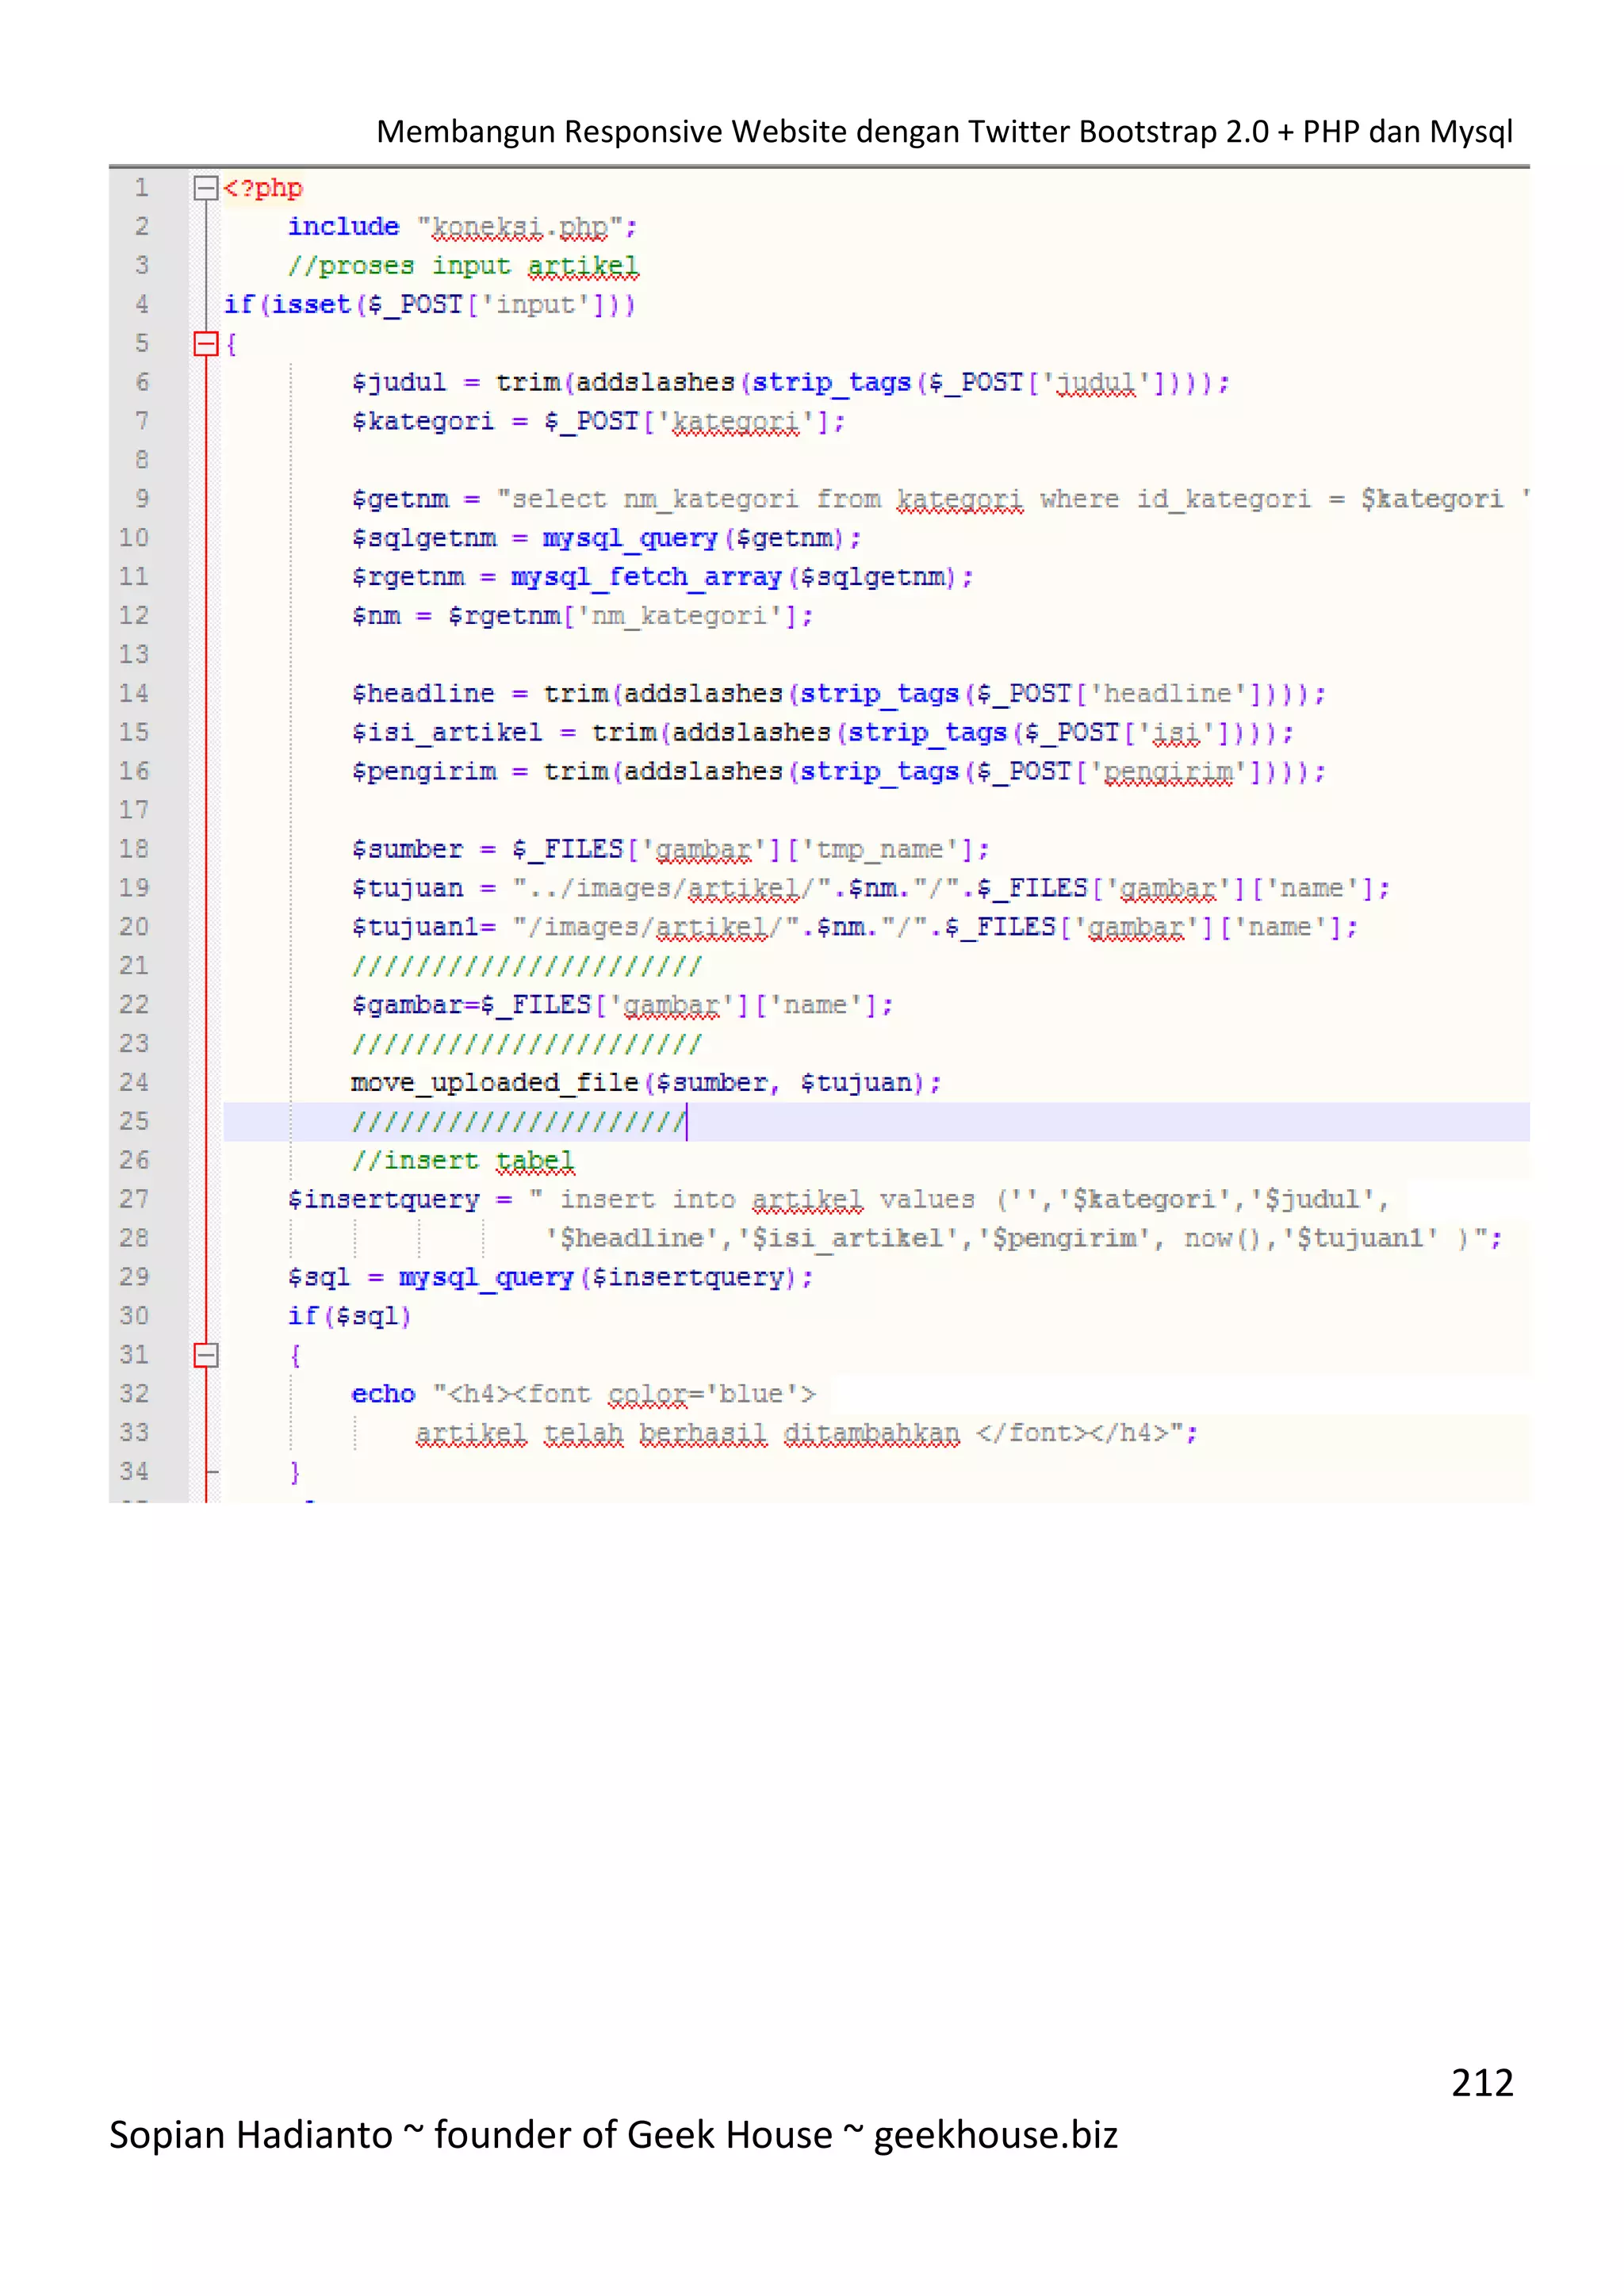
Task: Click the $isi_artikel assignment line
Action: (x=822, y=733)
